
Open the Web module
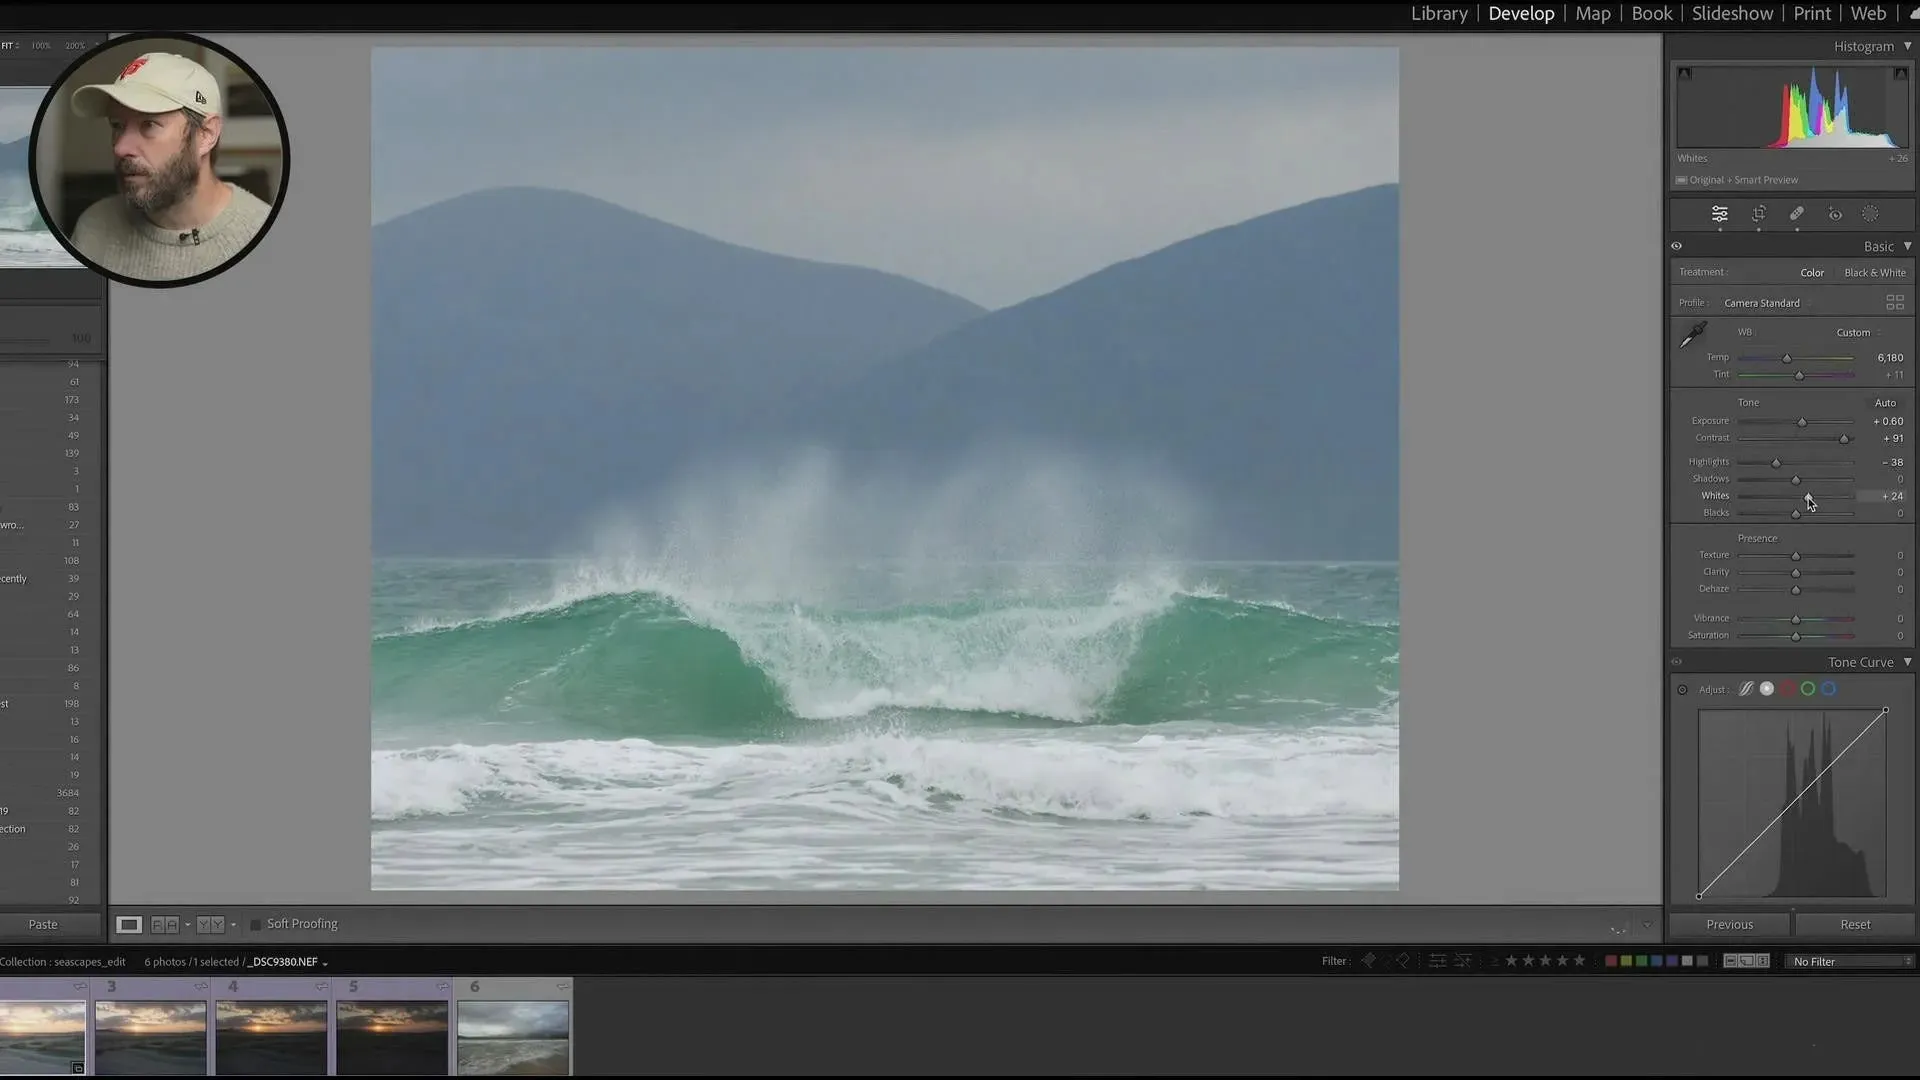[x=1868, y=13]
